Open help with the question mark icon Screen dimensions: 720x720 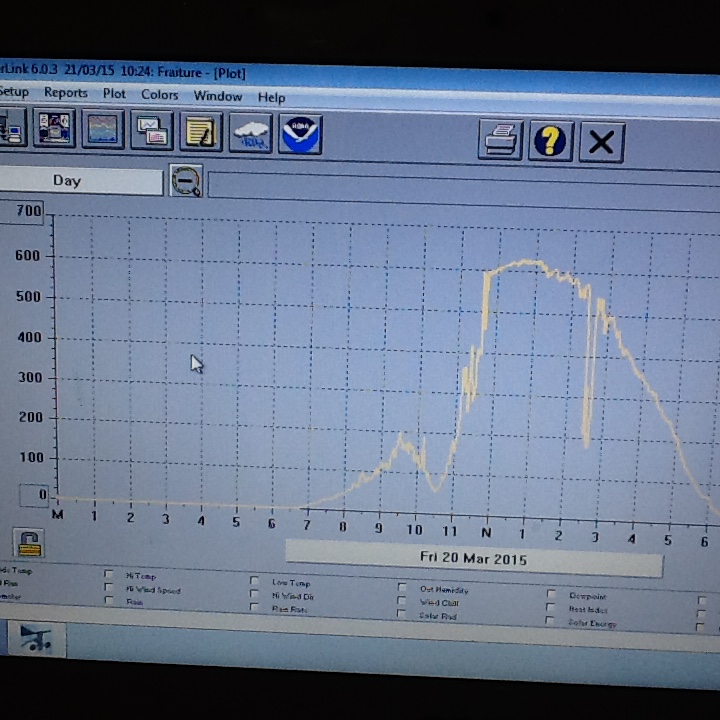[551, 141]
